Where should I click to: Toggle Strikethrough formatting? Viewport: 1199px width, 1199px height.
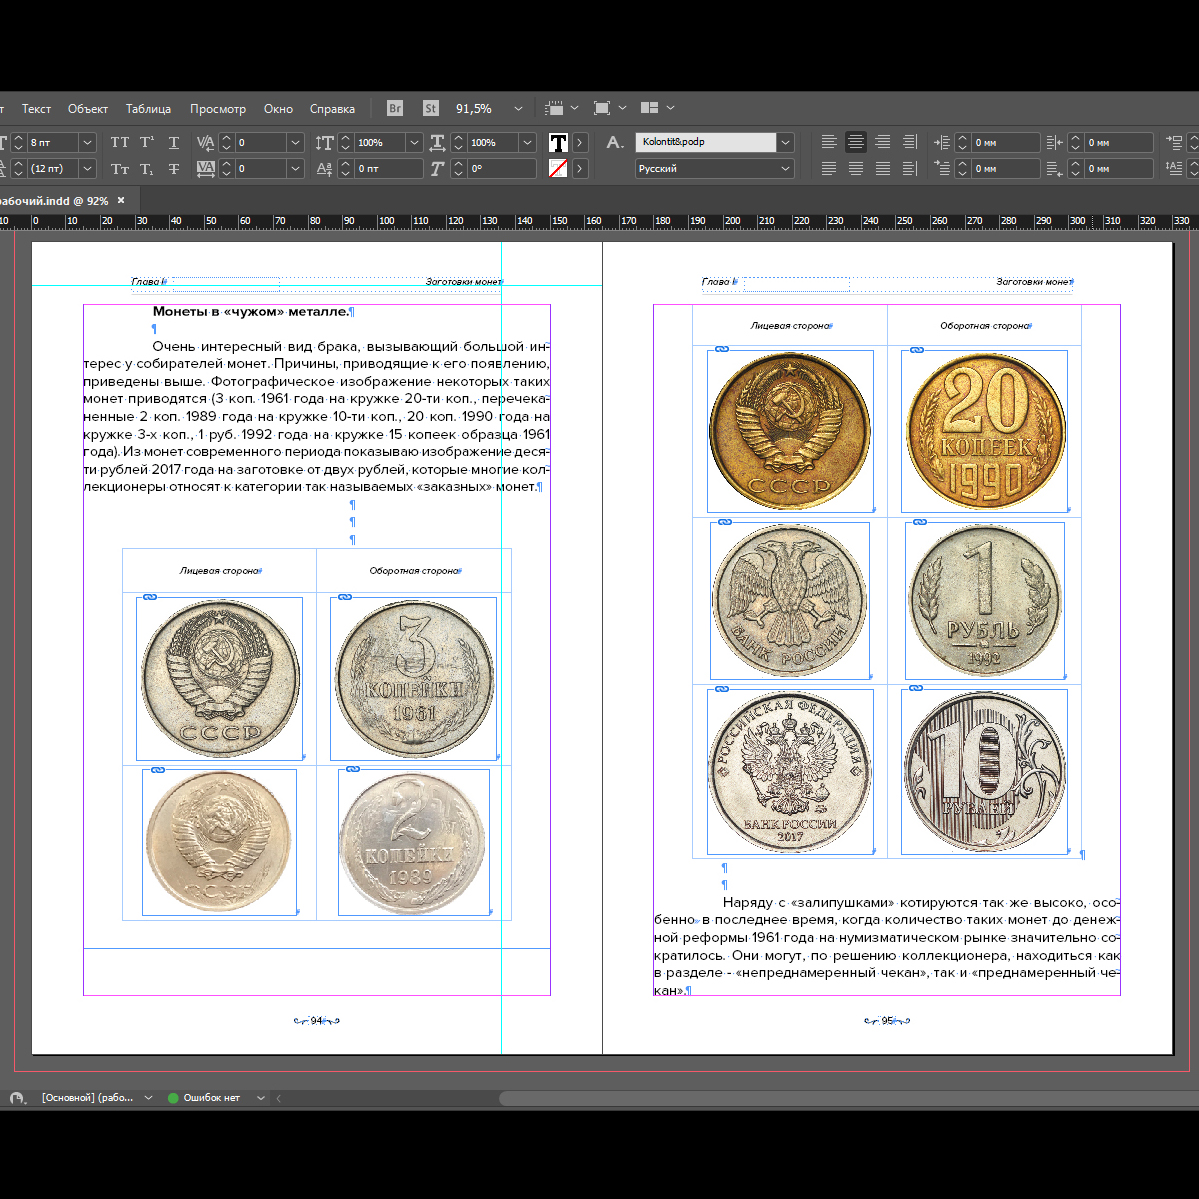click(x=174, y=168)
